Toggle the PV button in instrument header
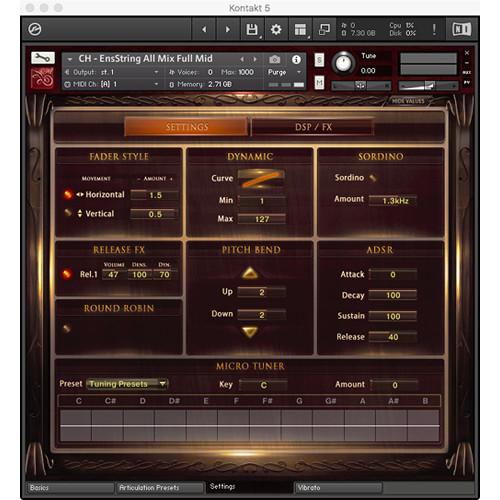 click(467, 82)
